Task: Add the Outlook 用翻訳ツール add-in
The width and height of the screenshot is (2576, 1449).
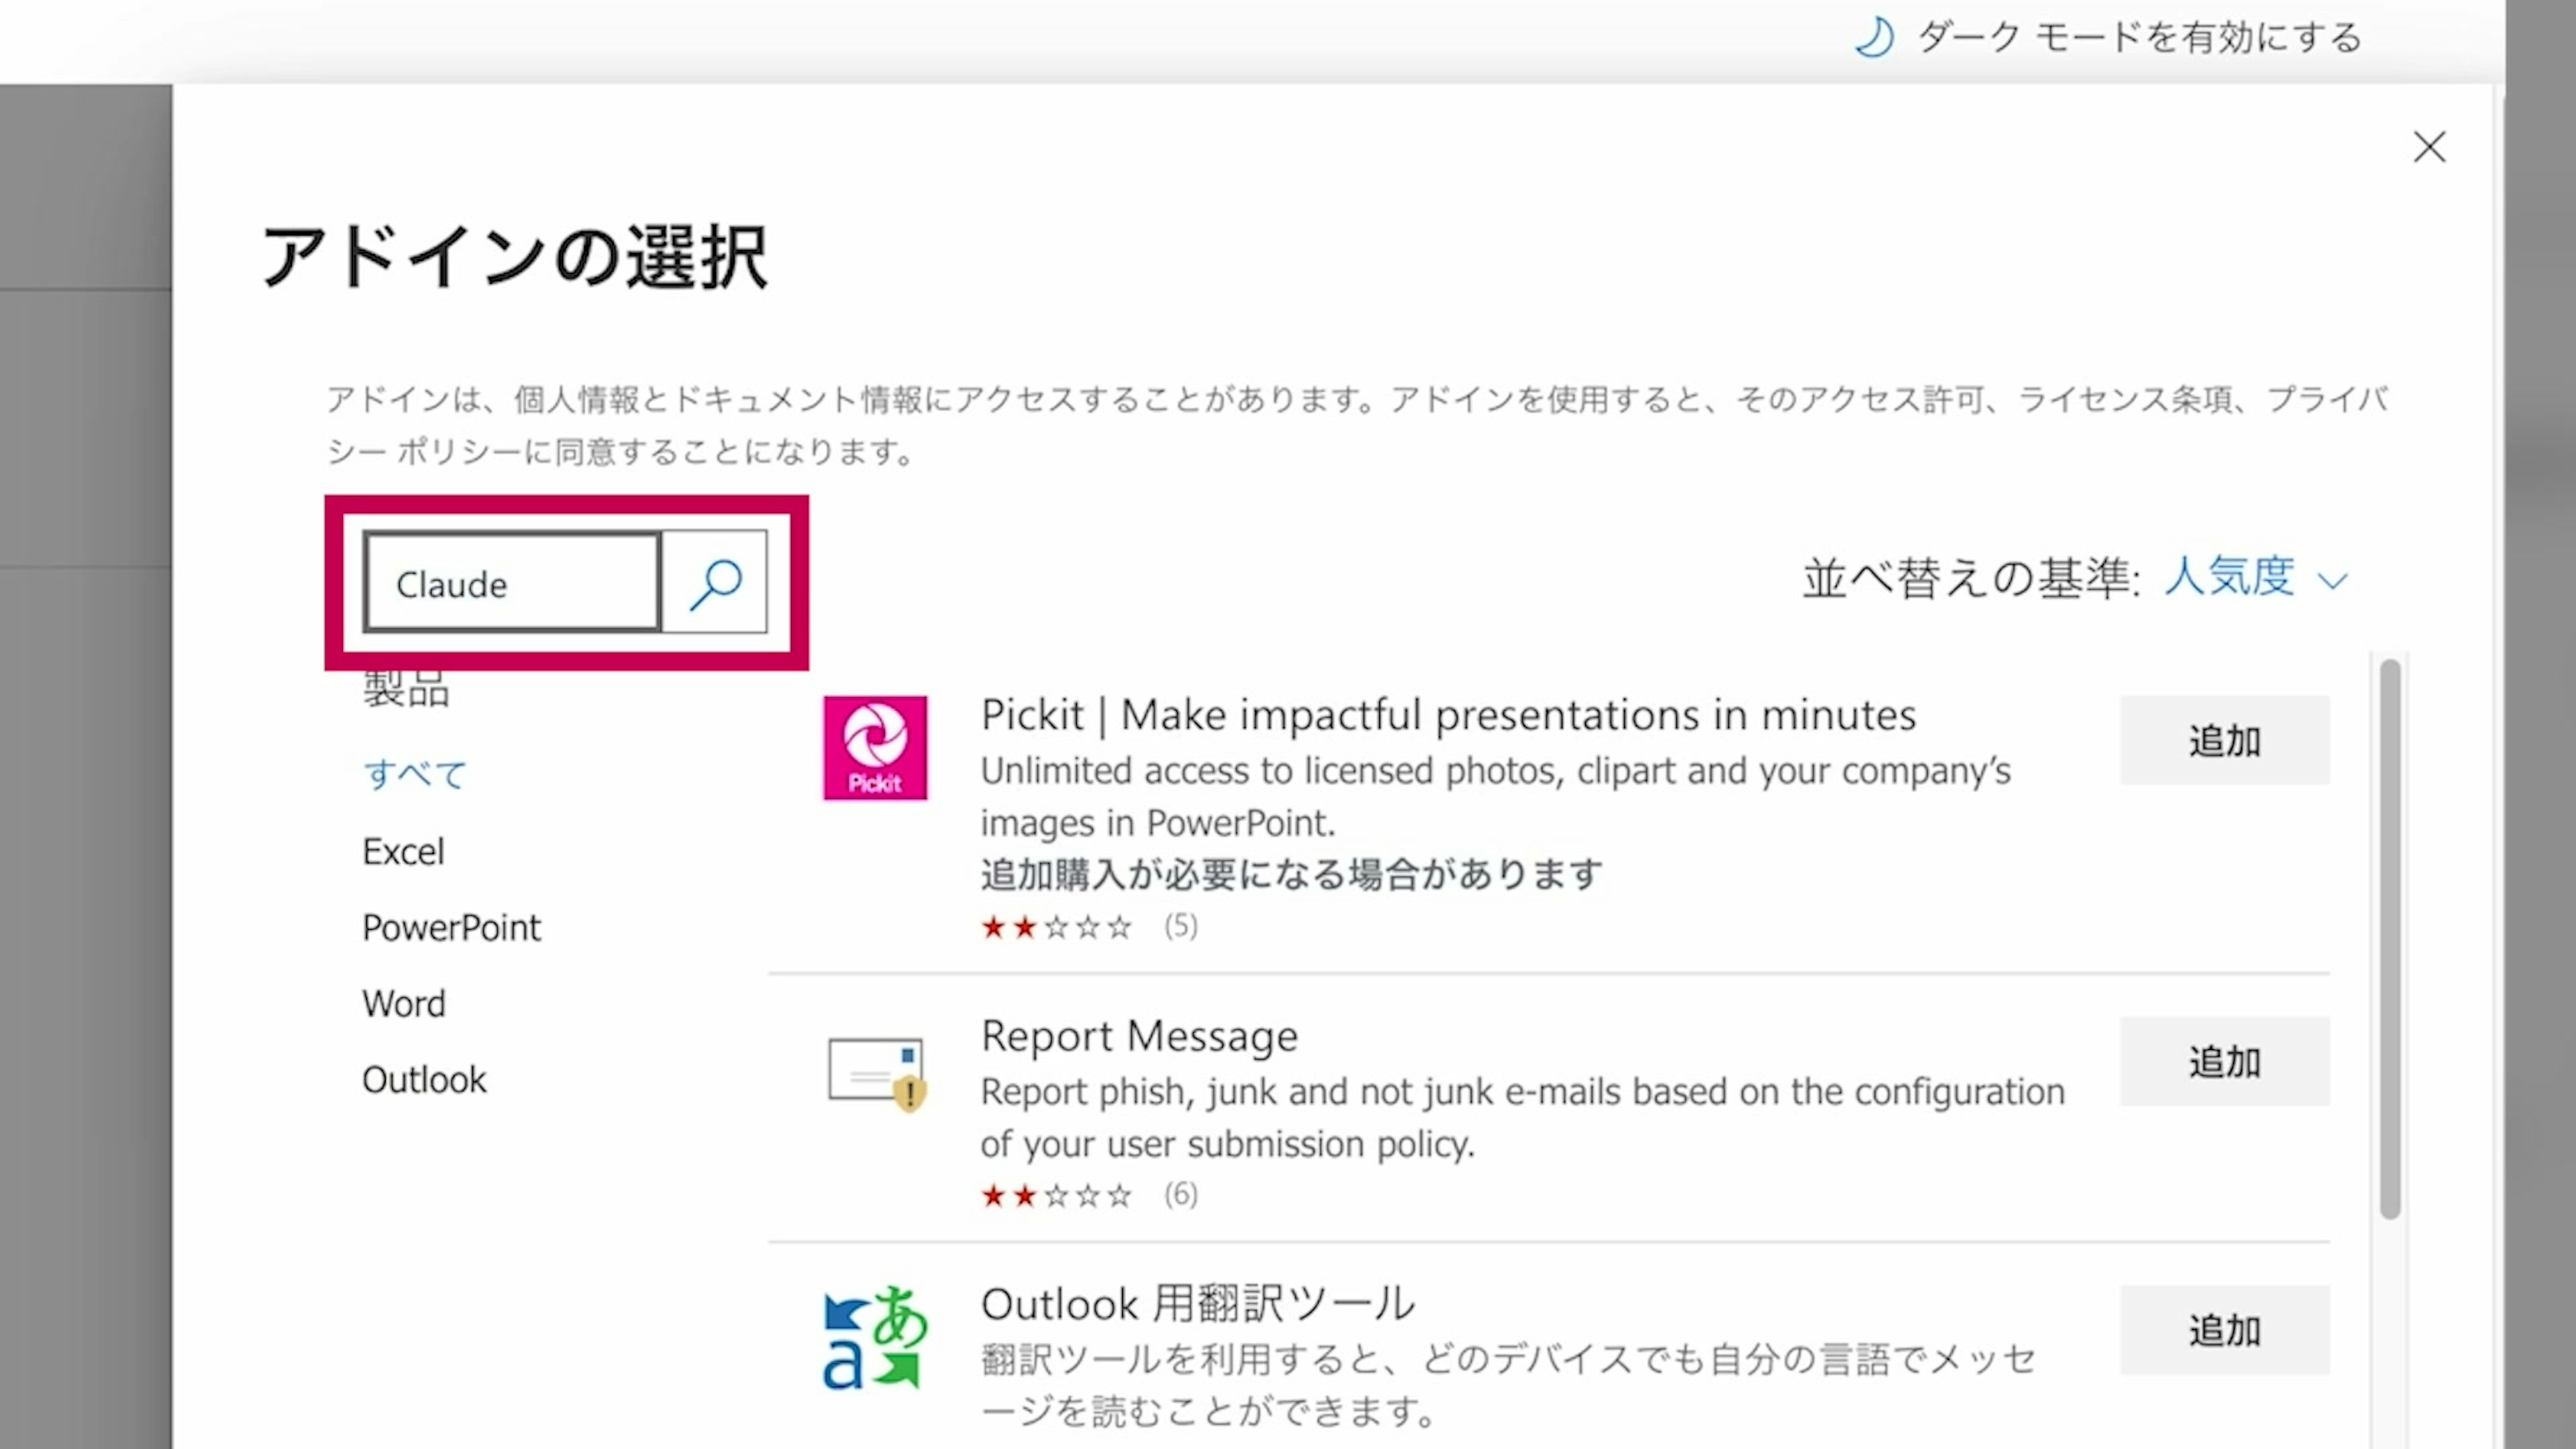Action: click(2224, 1330)
